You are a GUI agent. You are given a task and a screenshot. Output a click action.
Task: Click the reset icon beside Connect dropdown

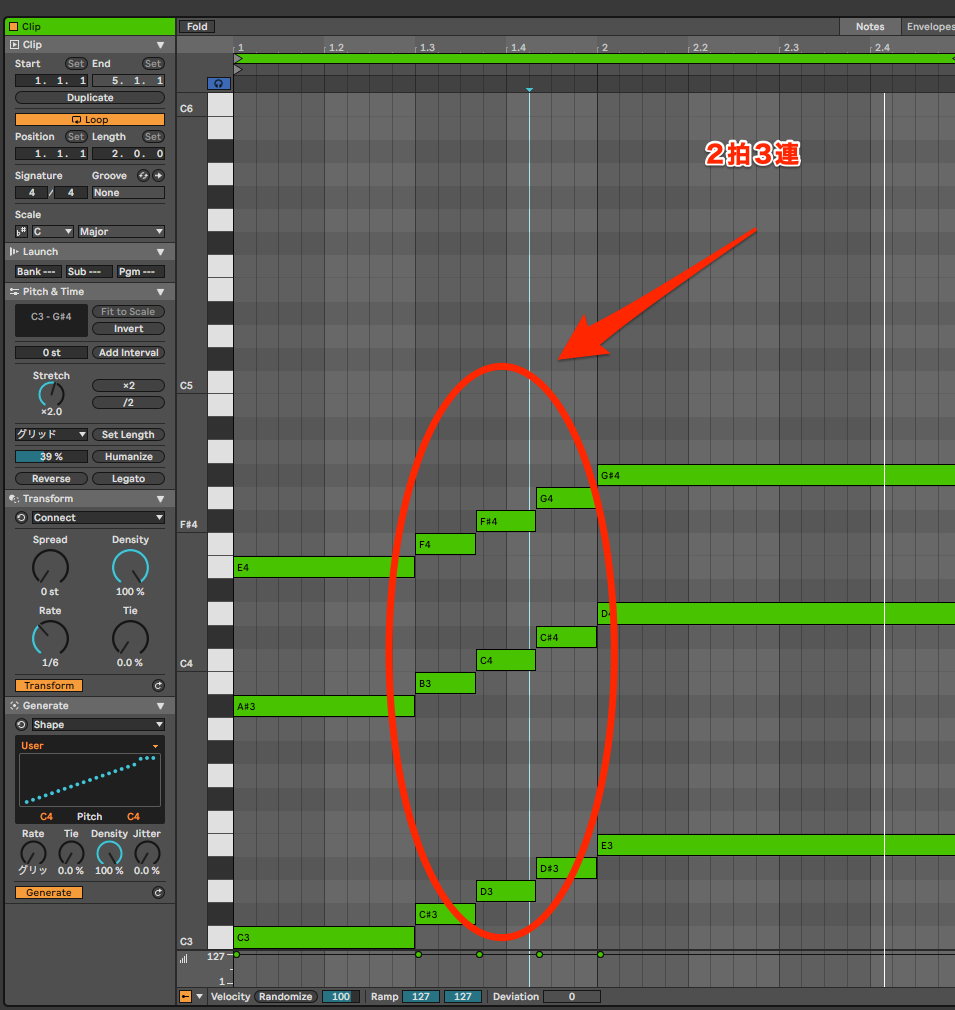pyautogui.click(x=21, y=518)
